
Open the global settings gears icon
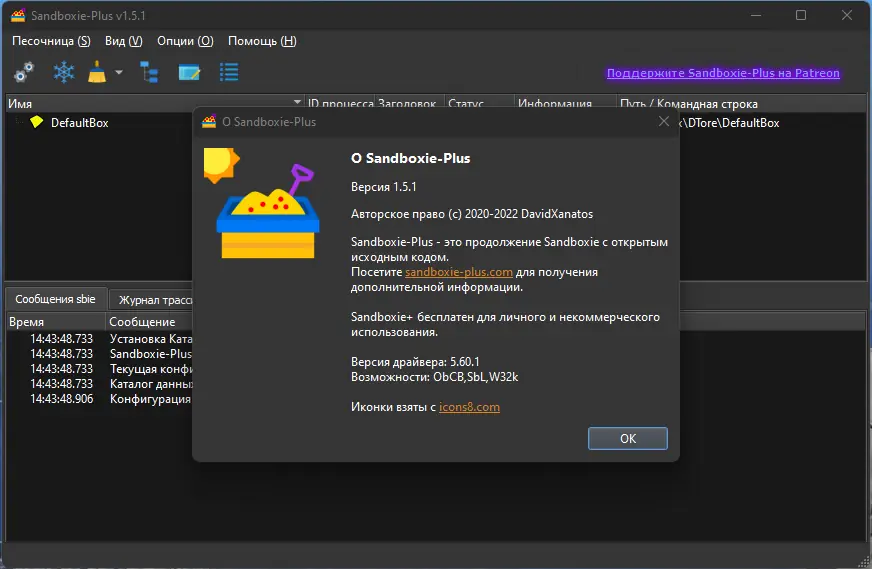(x=24, y=72)
